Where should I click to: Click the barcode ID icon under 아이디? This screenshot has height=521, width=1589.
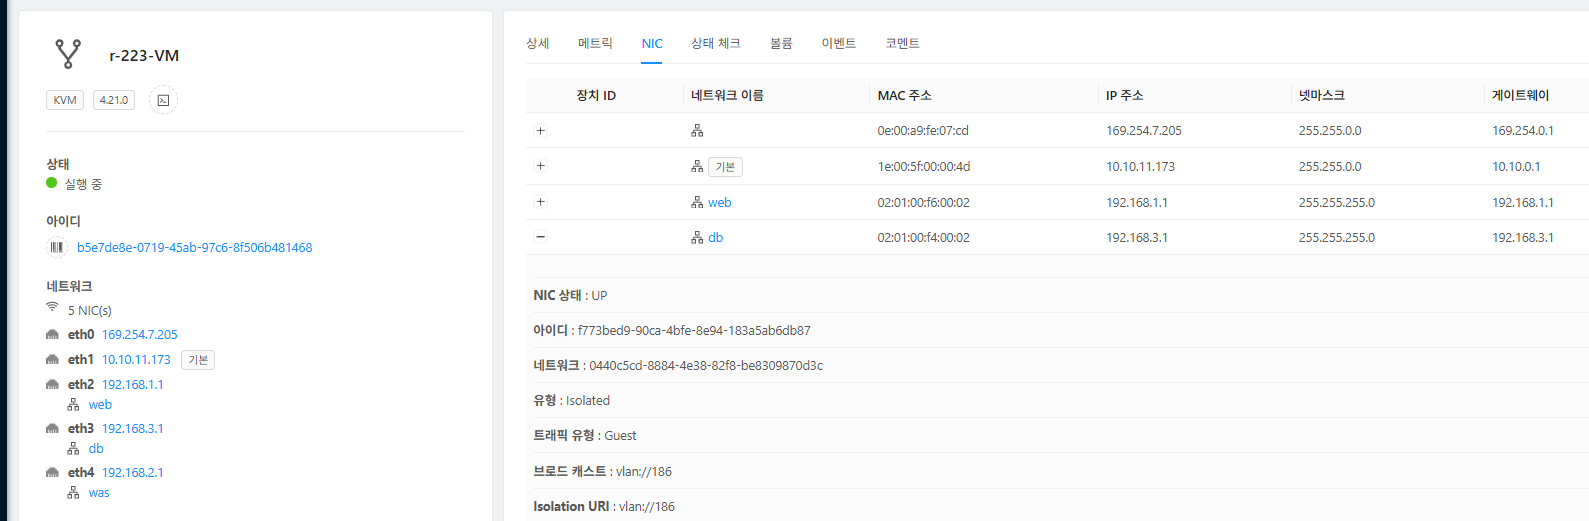click(57, 247)
